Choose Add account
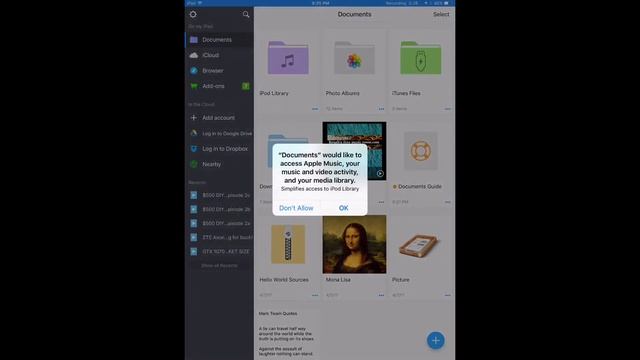This screenshot has height=360, width=640. tap(219, 118)
